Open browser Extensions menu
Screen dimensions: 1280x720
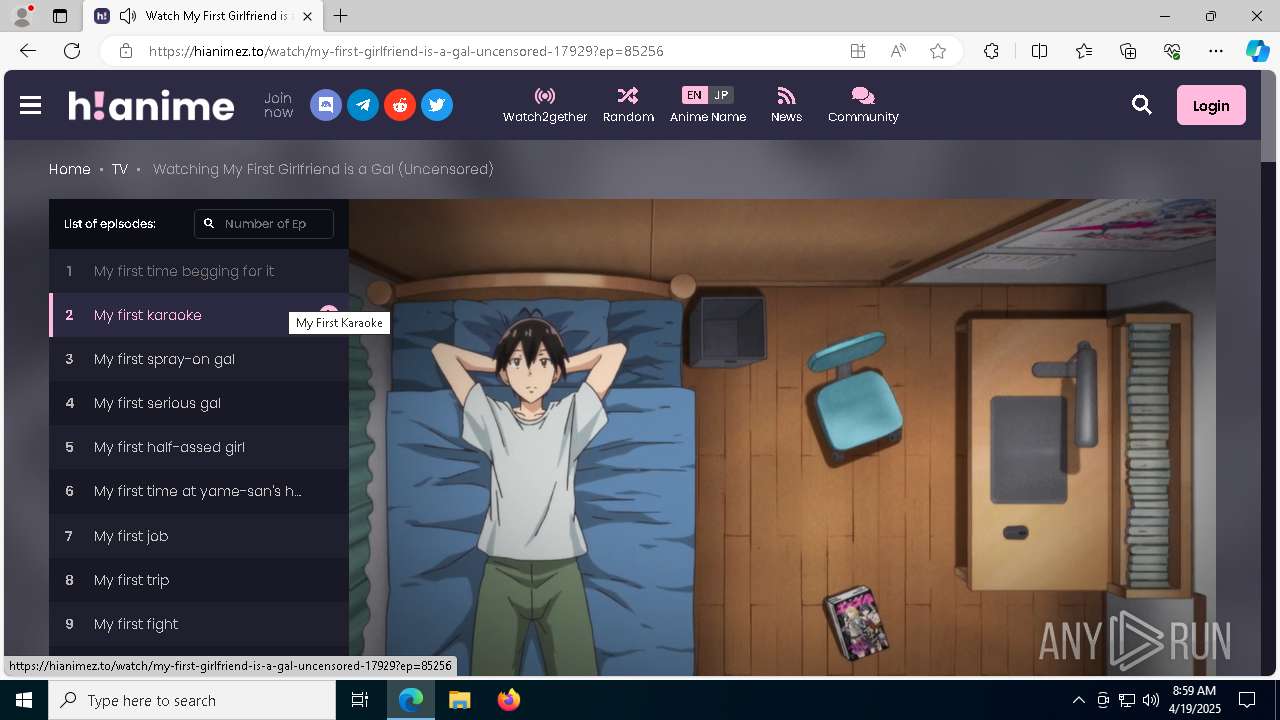tap(991, 51)
